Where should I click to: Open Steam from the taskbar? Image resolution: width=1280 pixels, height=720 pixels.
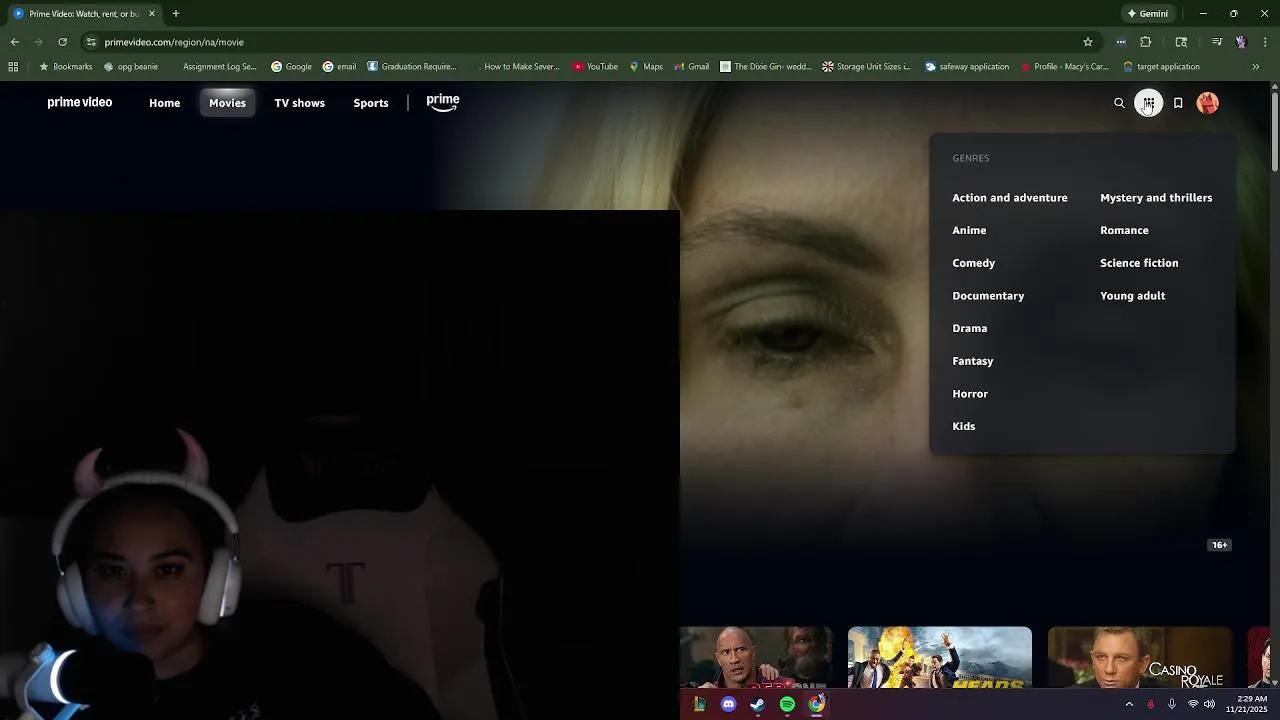pos(758,704)
